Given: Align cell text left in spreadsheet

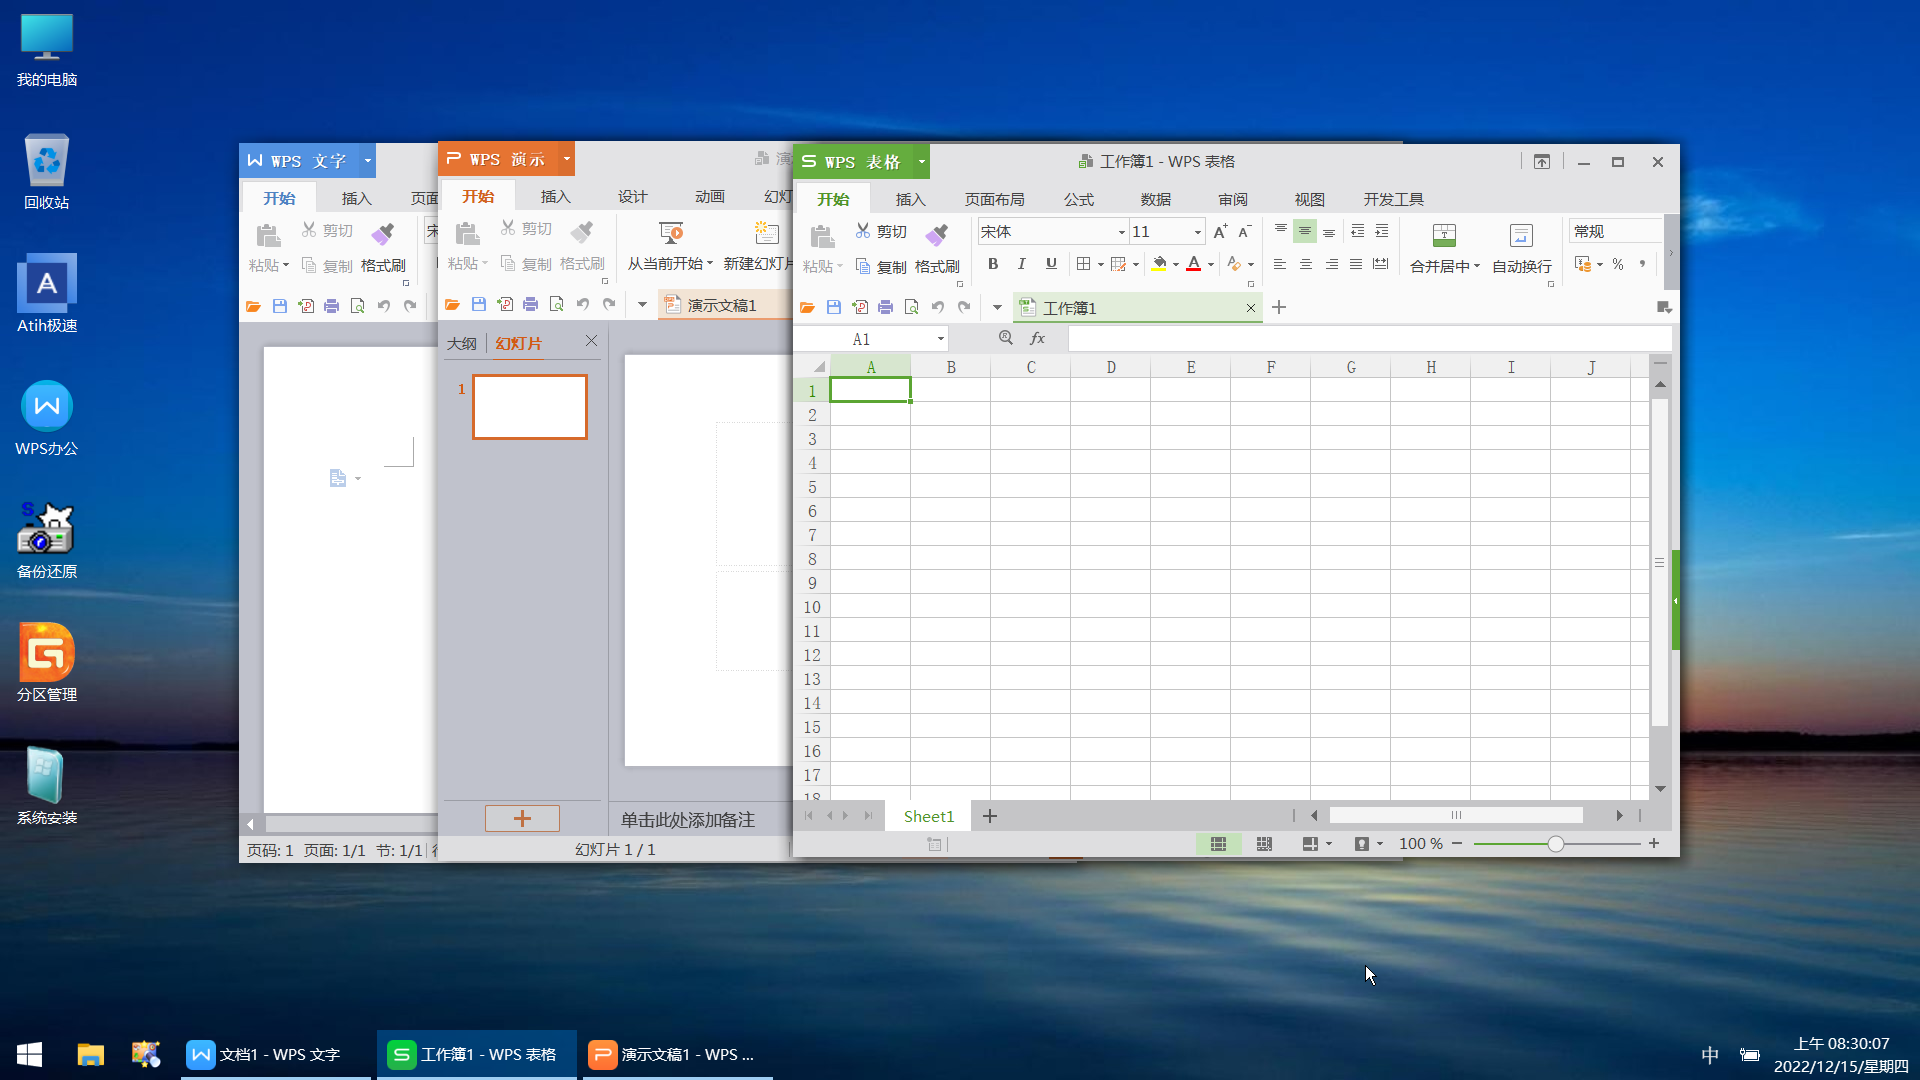Looking at the screenshot, I should coord(1280,264).
